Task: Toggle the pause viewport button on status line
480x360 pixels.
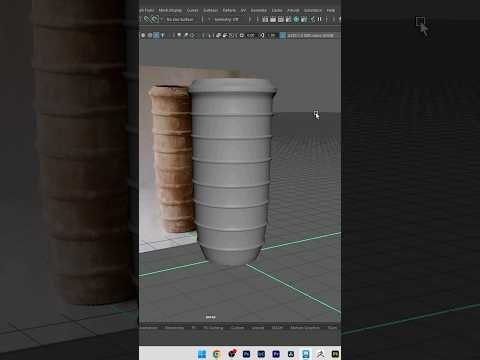Action: click(x=320, y=20)
